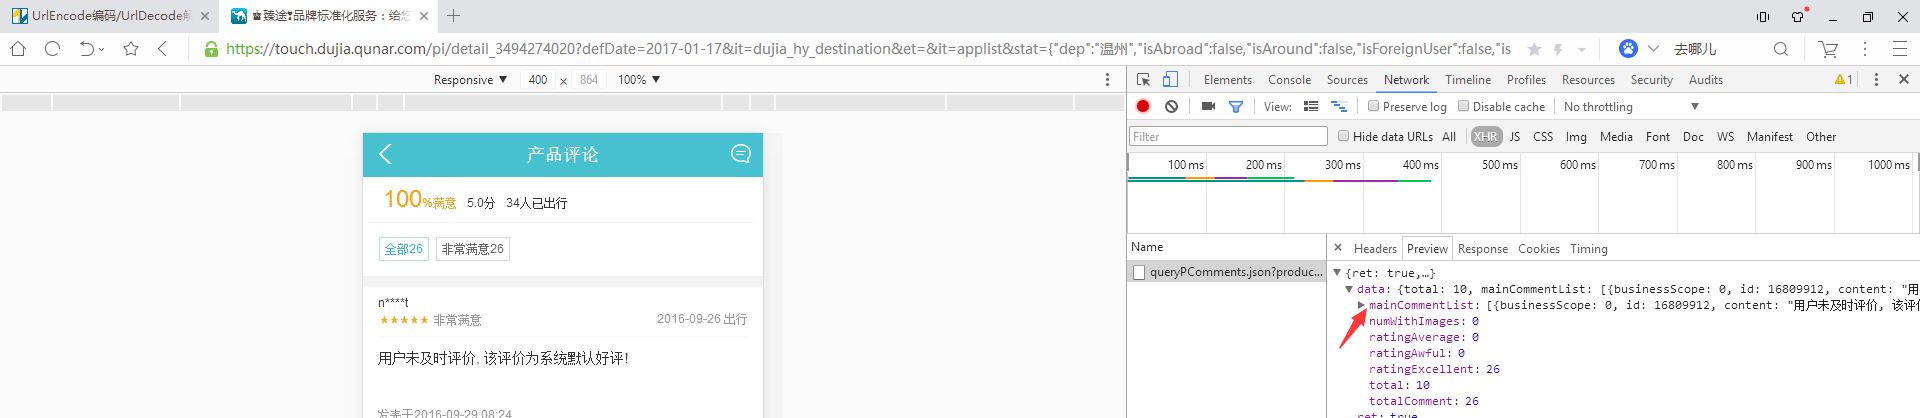
Task: Click the undo closed tab icon
Action: pyautogui.click(x=87, y=48)
